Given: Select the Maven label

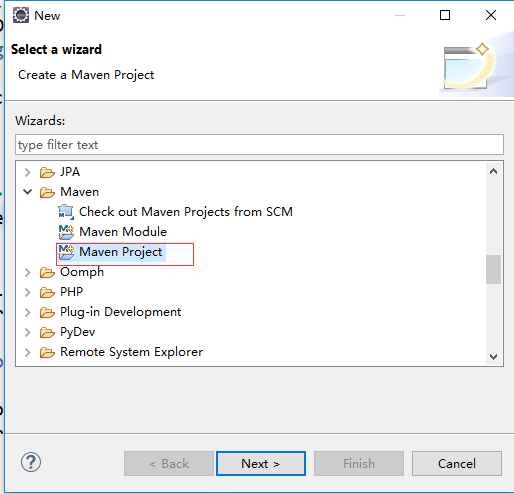Looking at the screenshot, I should pos(79,192).
